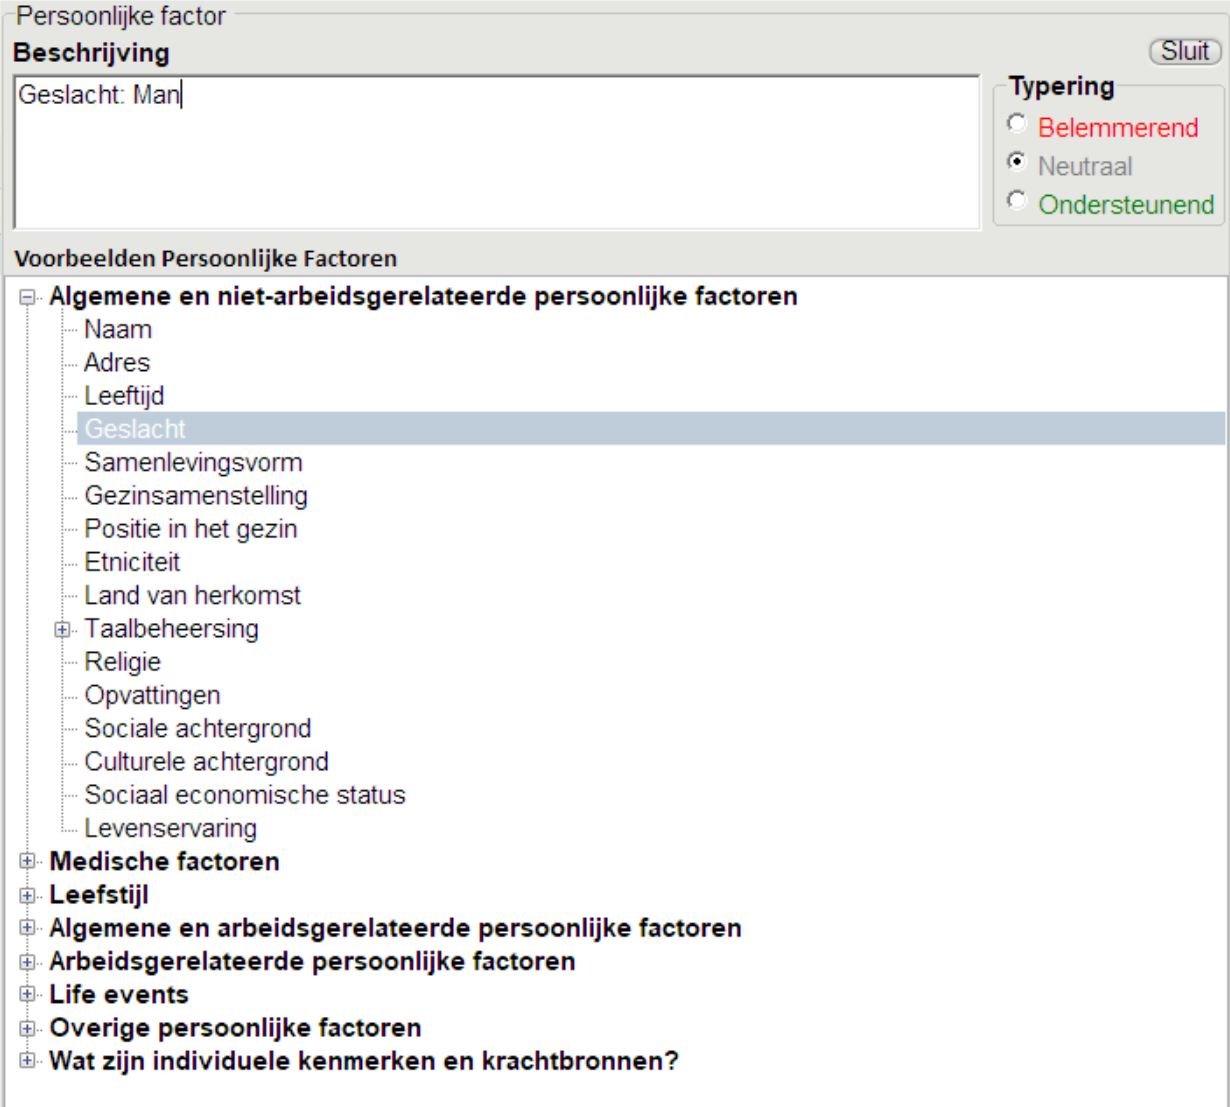Choose Samenlevingsvorm from the examples

193,462
